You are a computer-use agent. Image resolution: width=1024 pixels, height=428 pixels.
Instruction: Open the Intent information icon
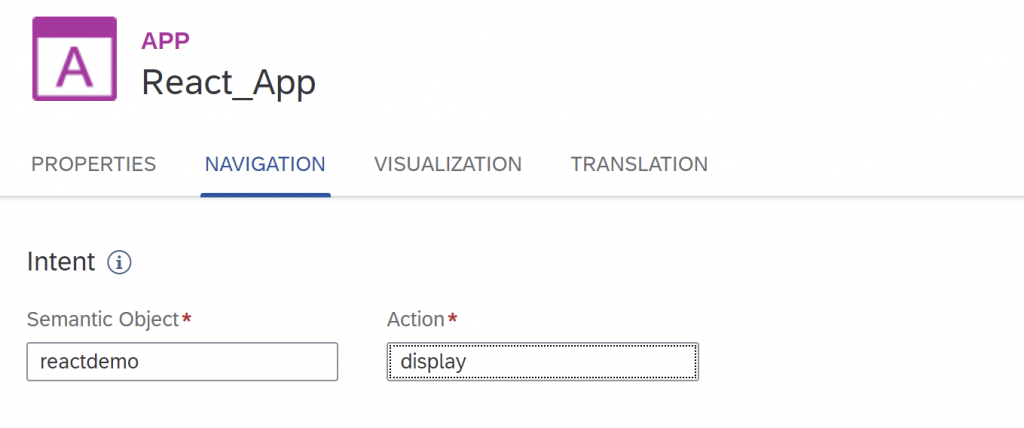click(119, 263)
